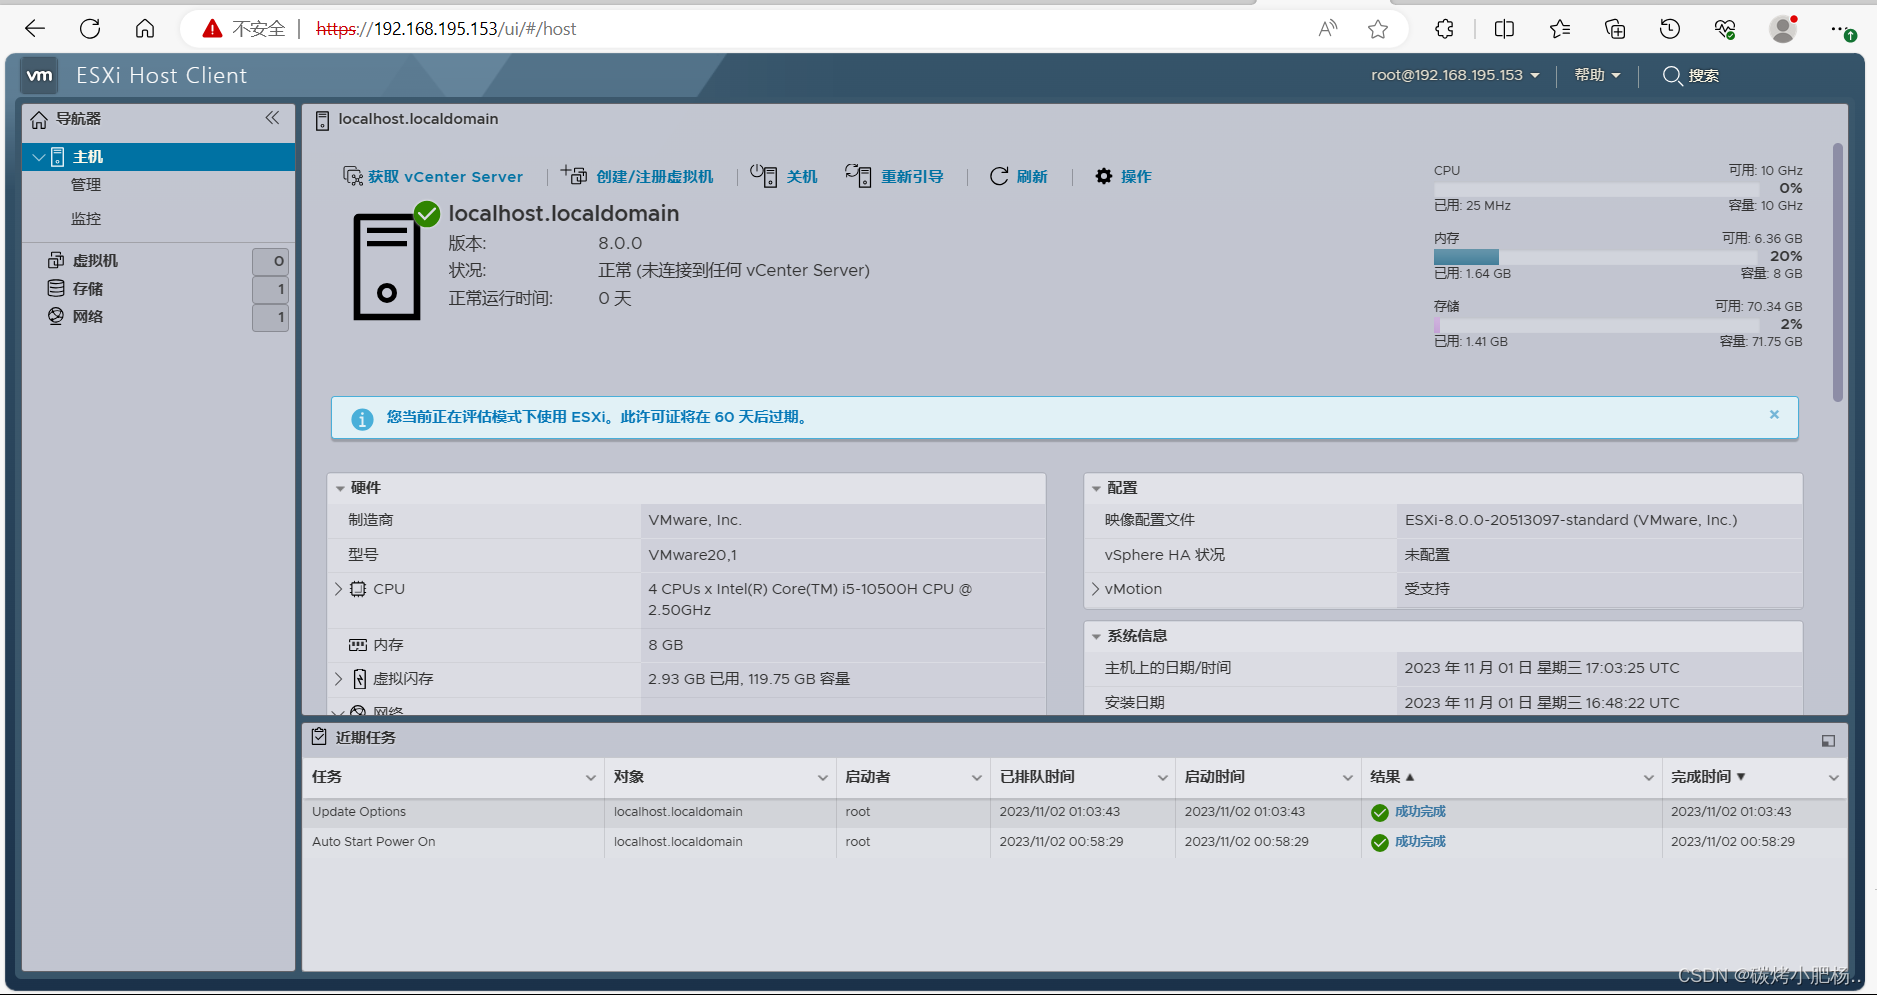Open 网络 in navigator
1877x995 pixels.
[88, 316]
